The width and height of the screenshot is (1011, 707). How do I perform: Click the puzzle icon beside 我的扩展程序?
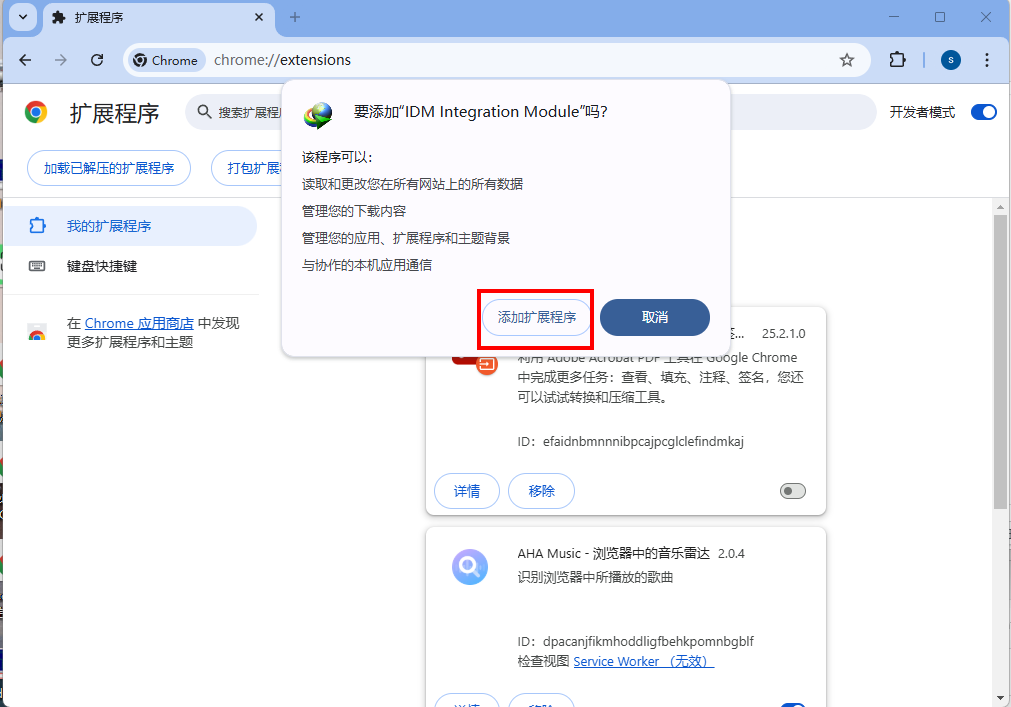point(37,226)
